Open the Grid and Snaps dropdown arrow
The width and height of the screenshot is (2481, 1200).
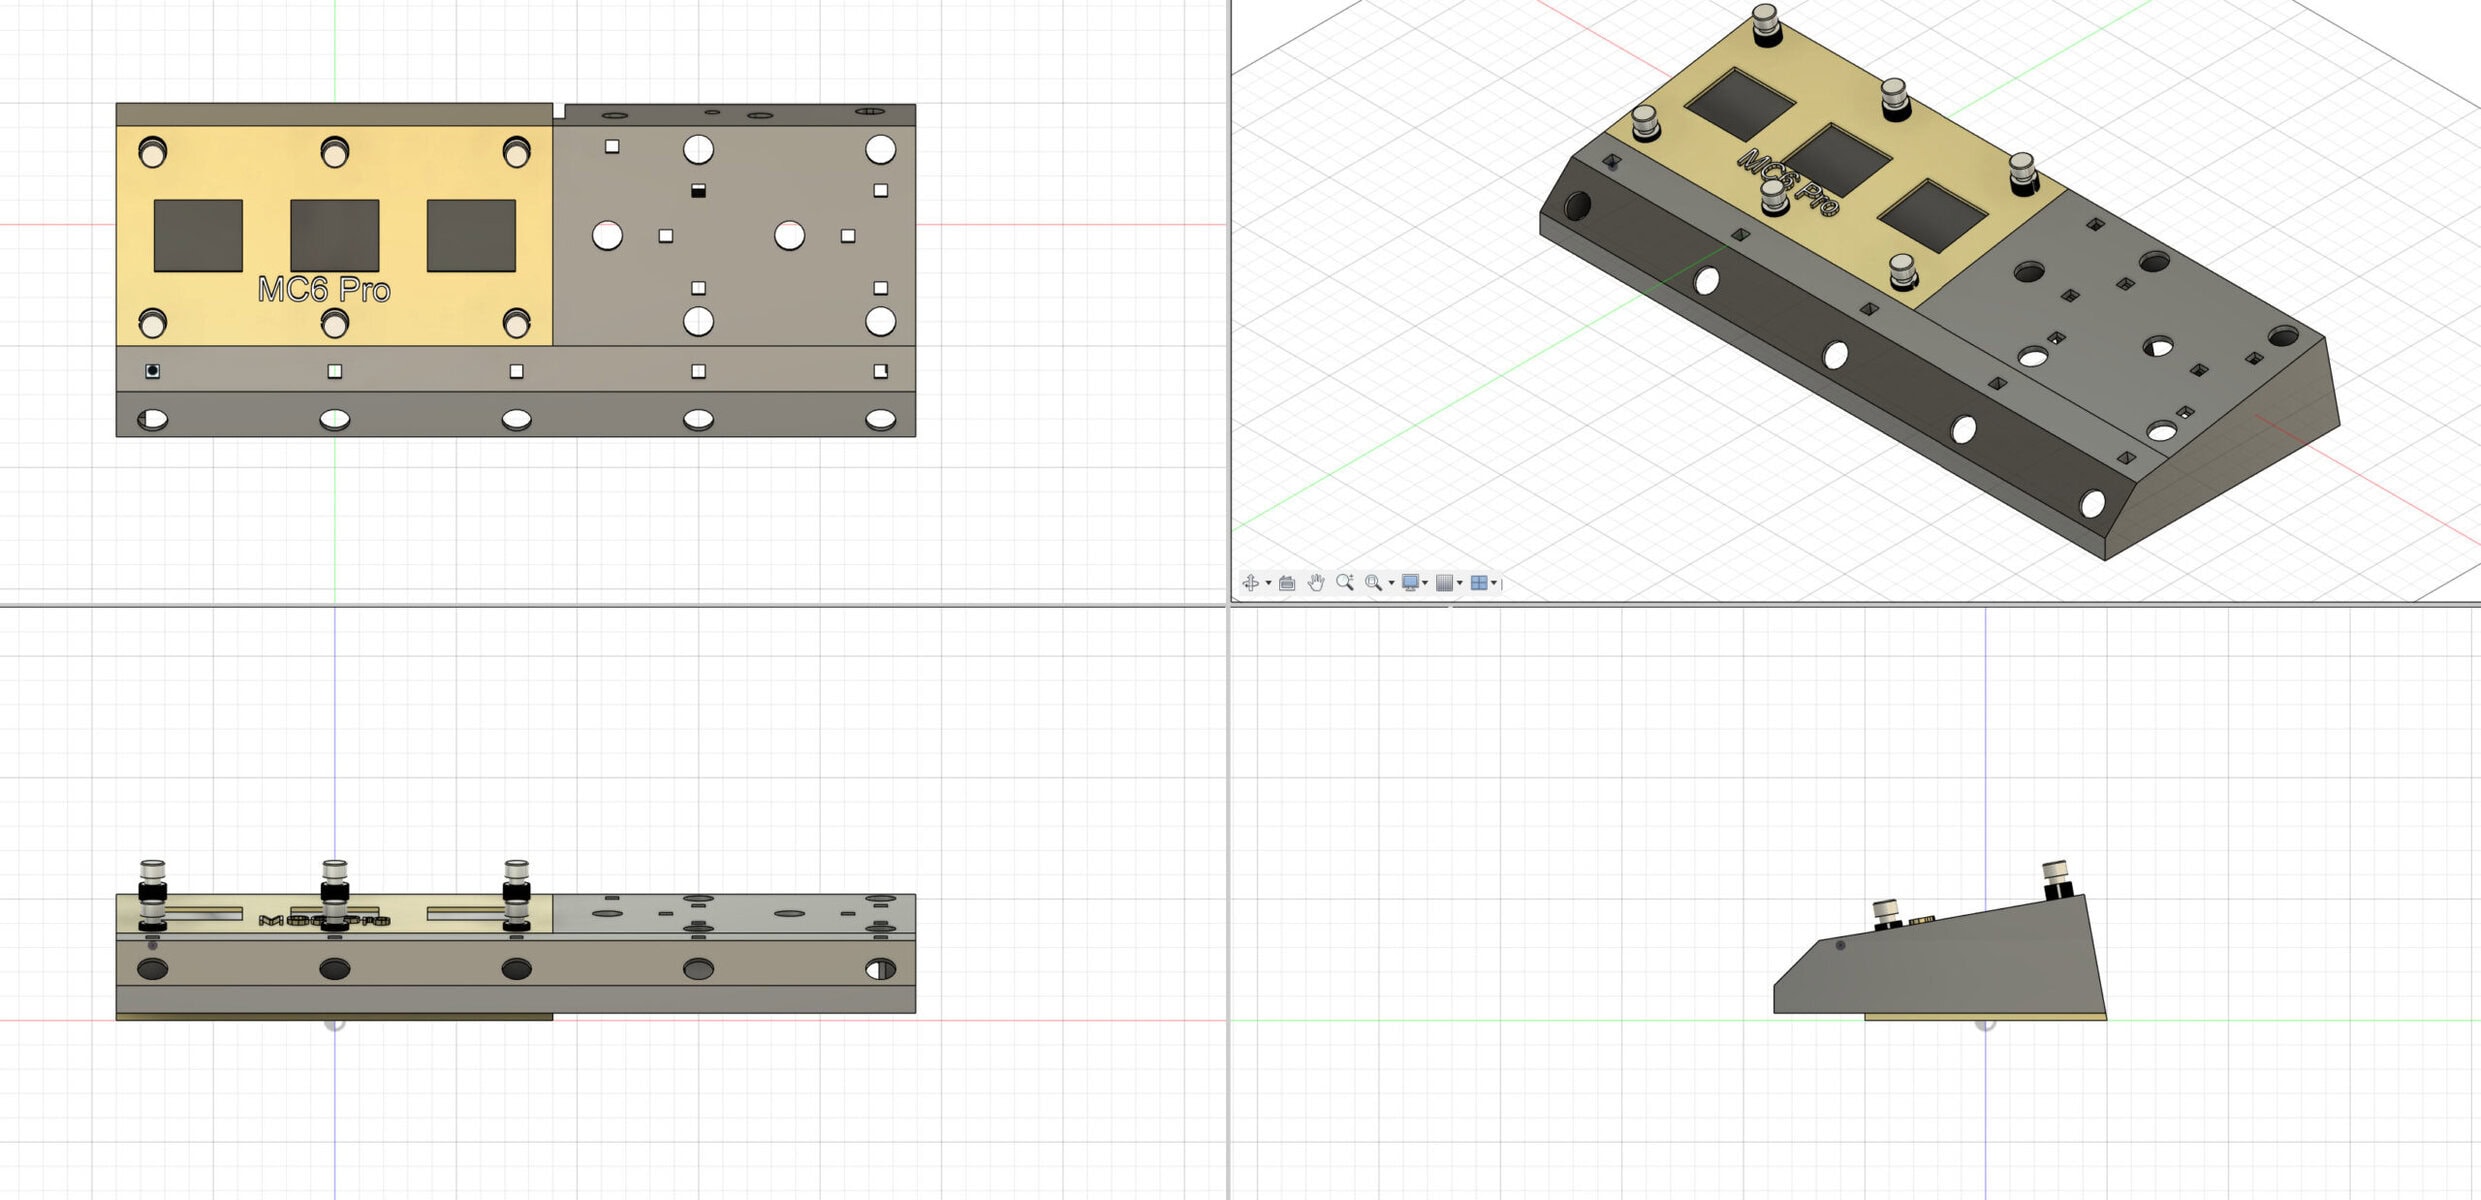(x=1460, y=583)
